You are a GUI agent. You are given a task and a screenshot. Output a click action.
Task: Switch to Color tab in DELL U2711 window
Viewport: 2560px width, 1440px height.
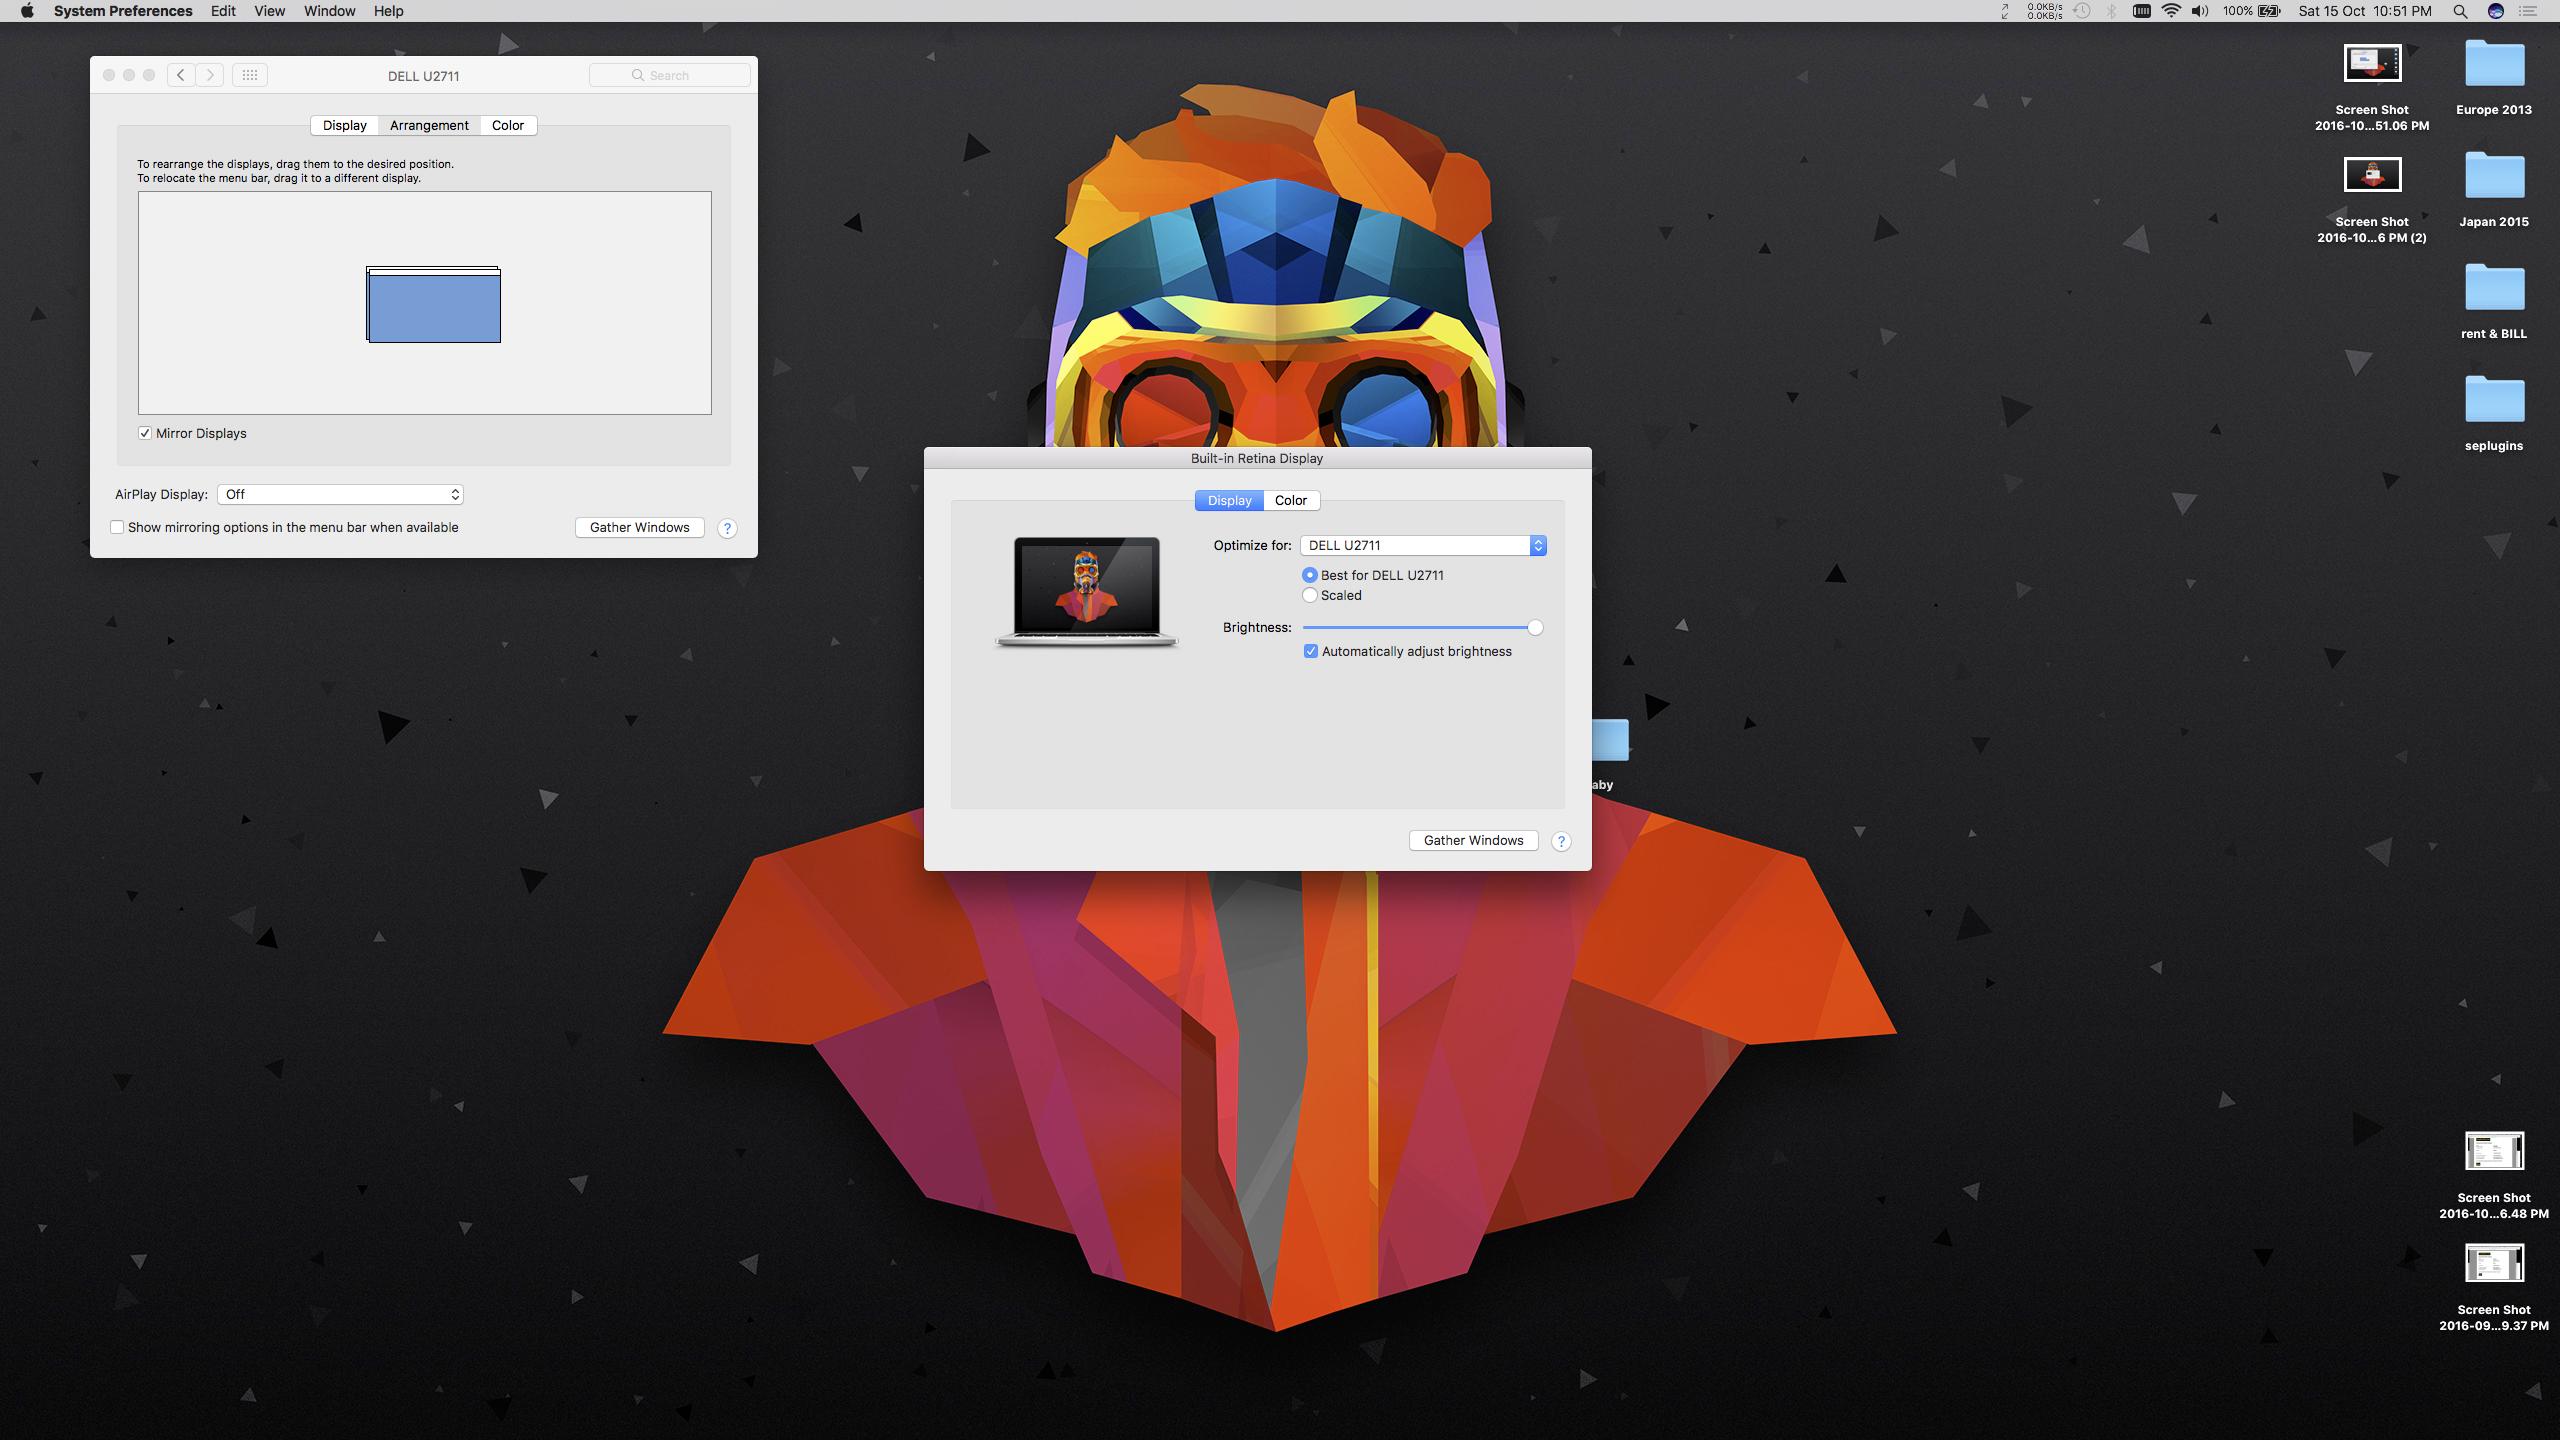pyautogui.click(x=507, y=125)
